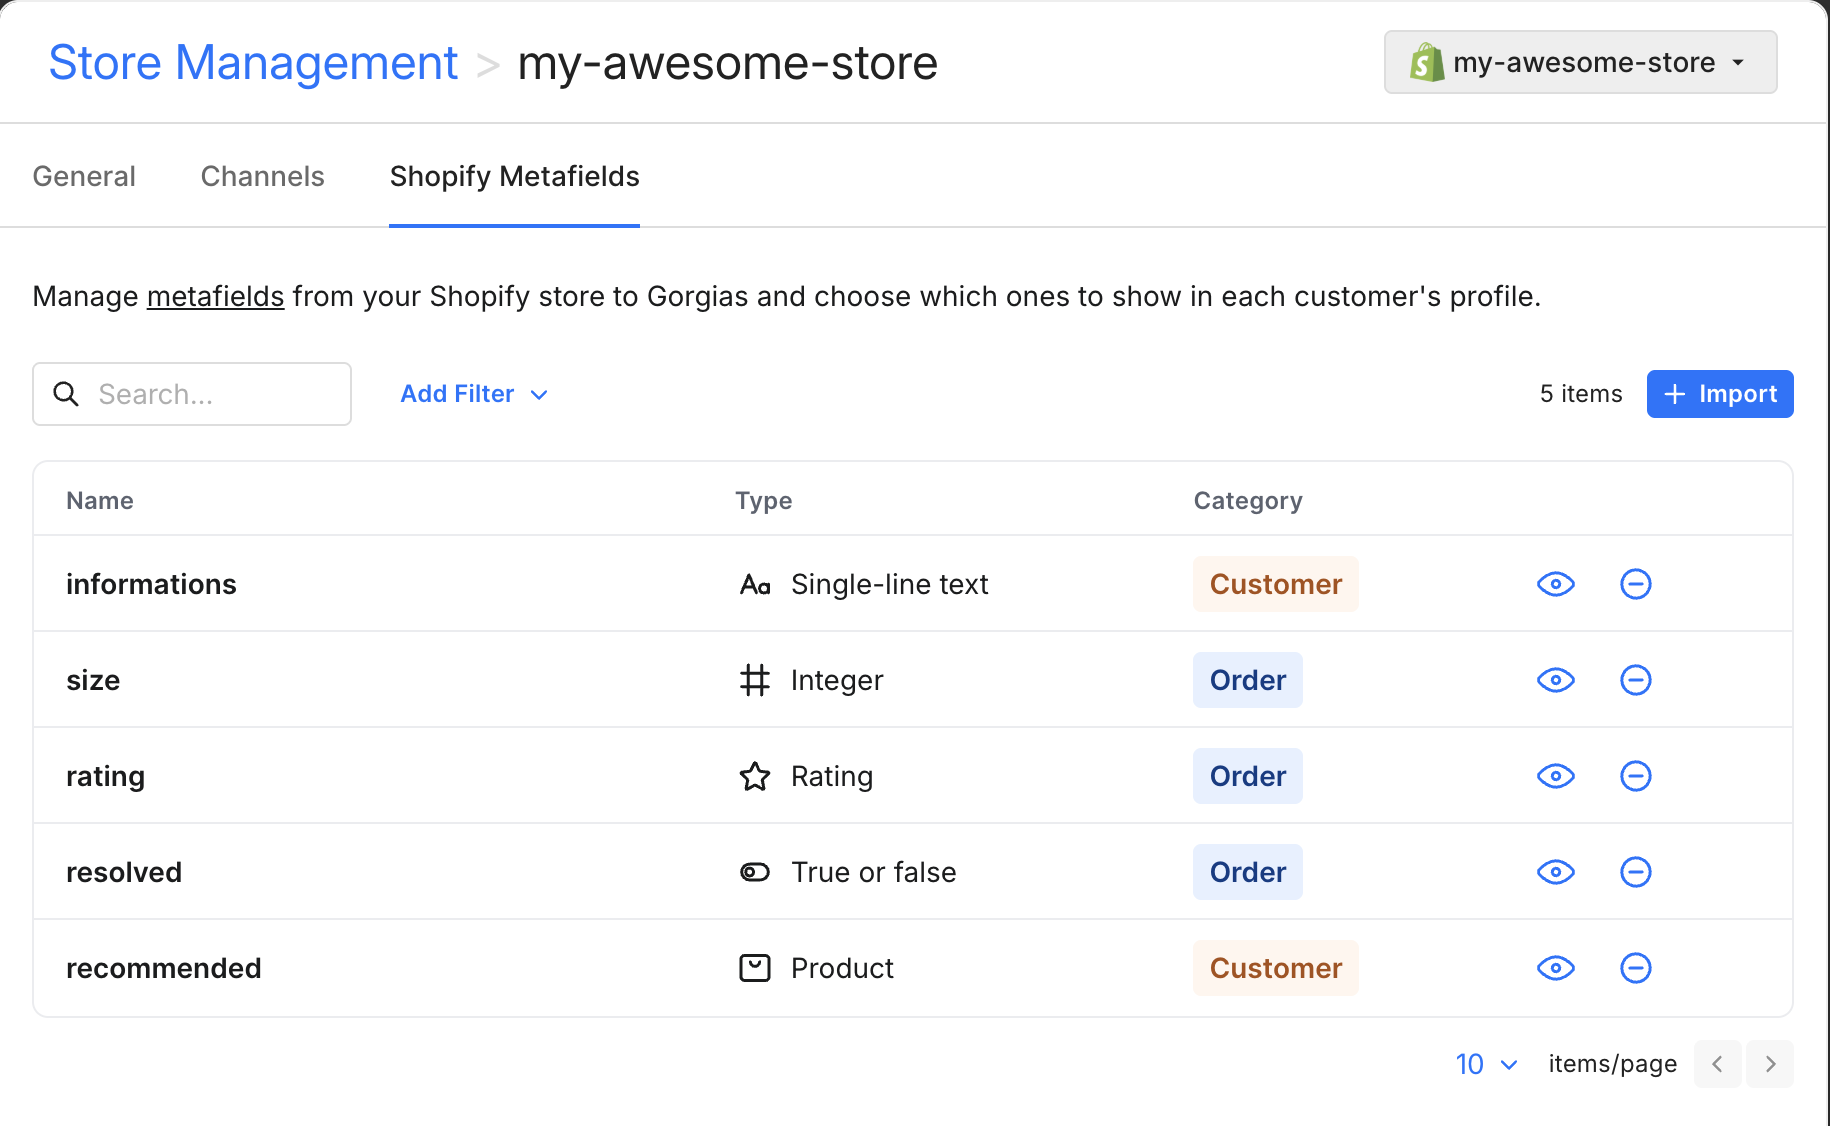Toggle visibility of informations metafield
1830x1126 pixels.
[x=1555, y=584]
